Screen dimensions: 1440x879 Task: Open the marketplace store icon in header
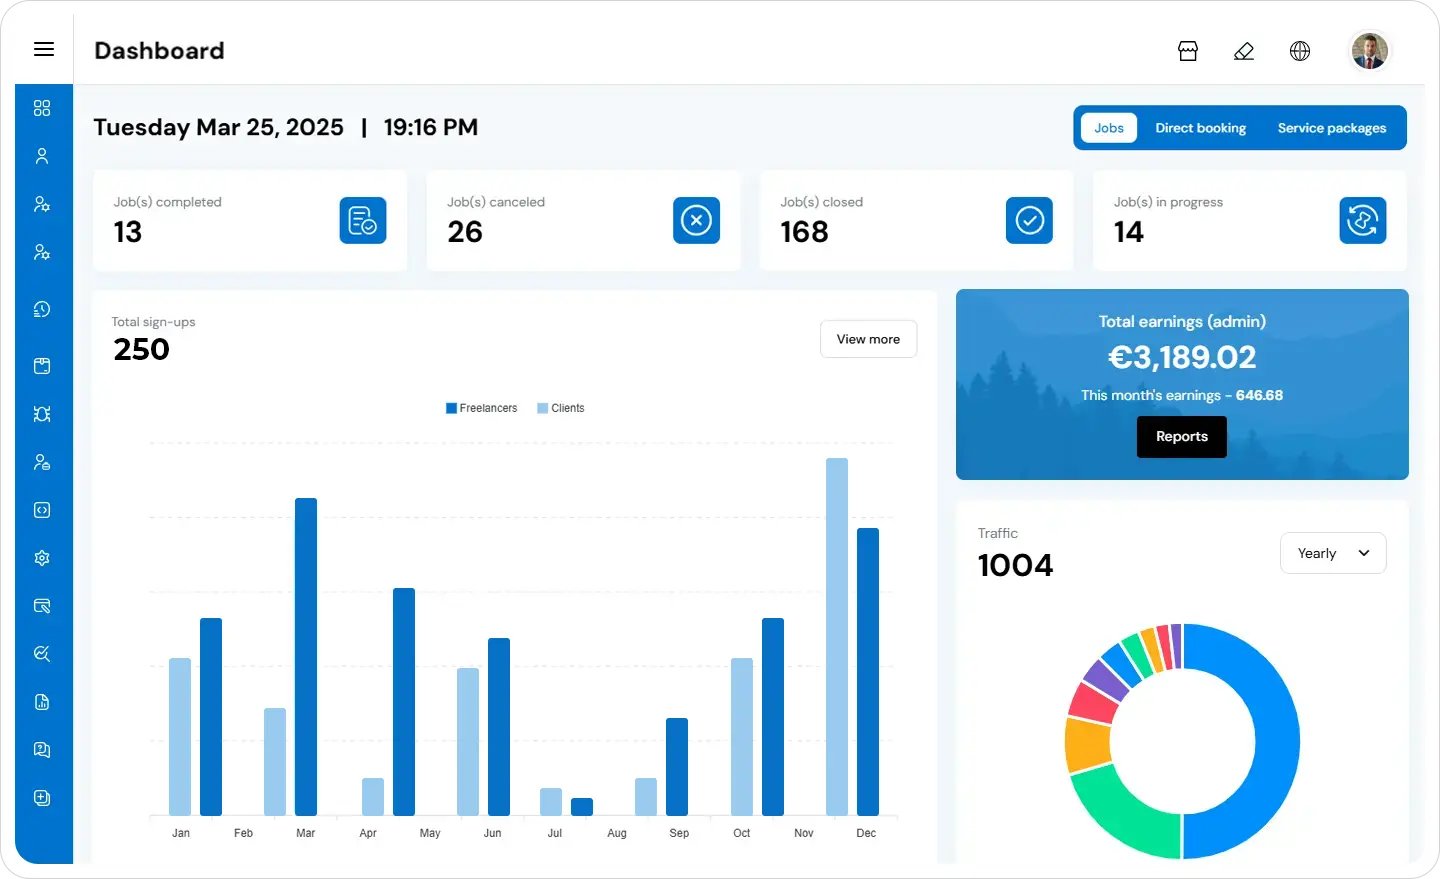point(1188,50)
